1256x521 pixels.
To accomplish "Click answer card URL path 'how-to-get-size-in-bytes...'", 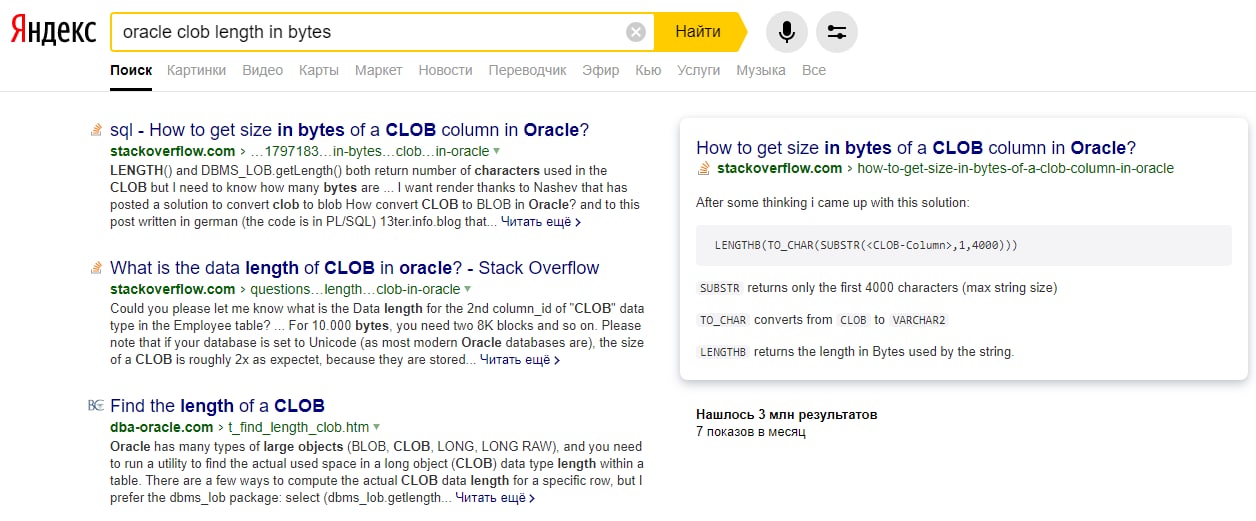I will click(1016, 168).
